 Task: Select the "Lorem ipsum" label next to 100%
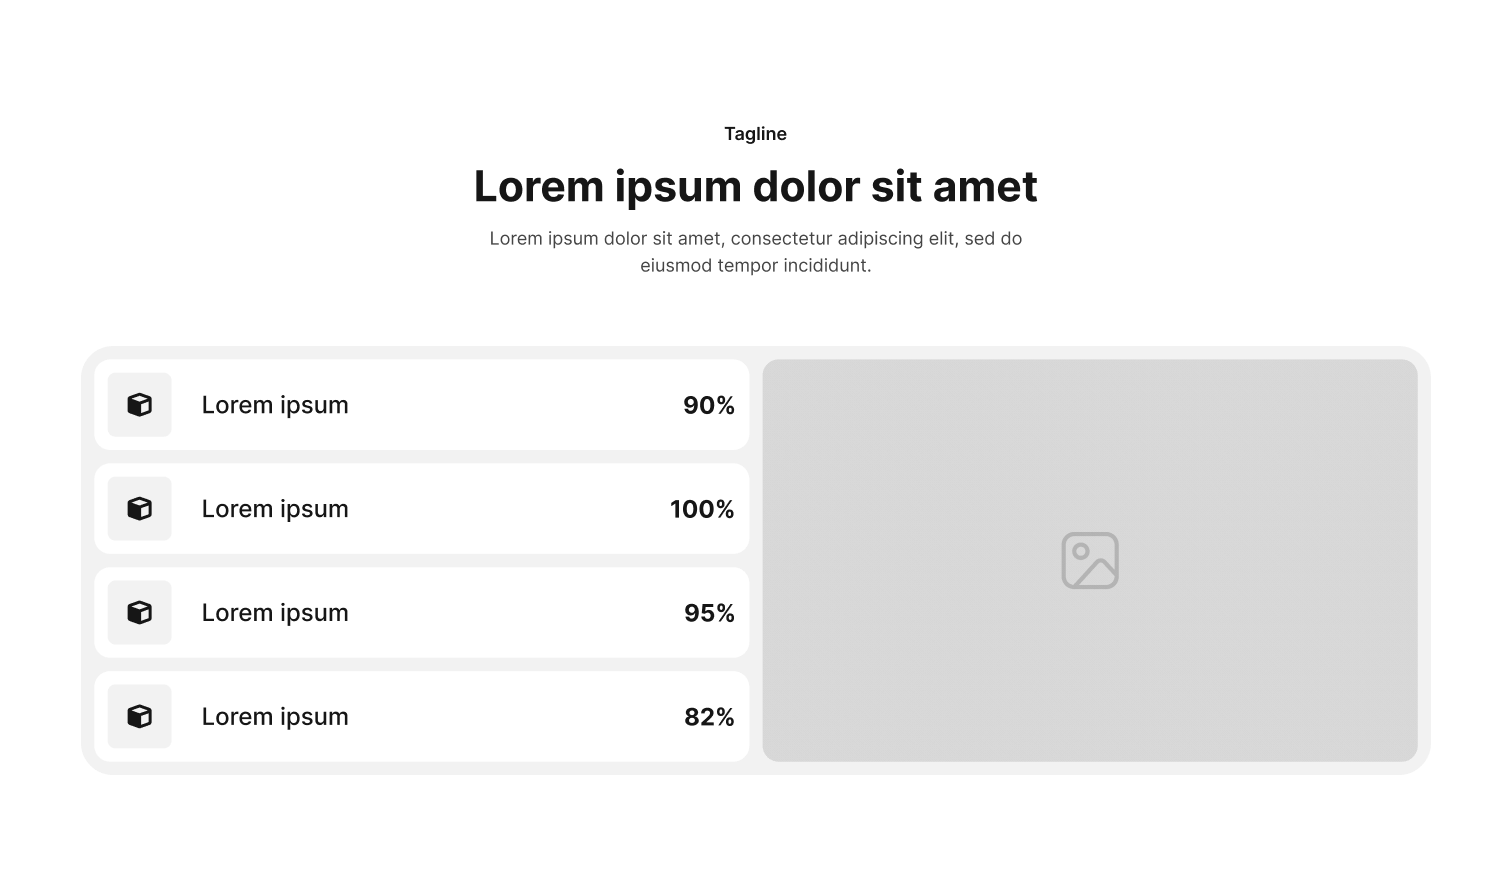[x=275, y=509]
